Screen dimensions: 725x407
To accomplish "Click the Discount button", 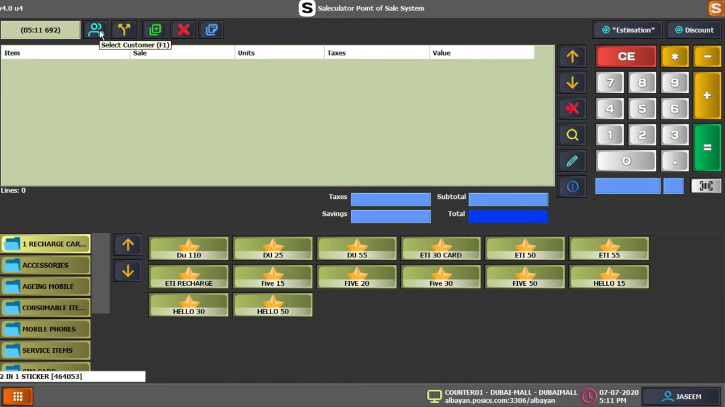I will (x=694, y=30).
